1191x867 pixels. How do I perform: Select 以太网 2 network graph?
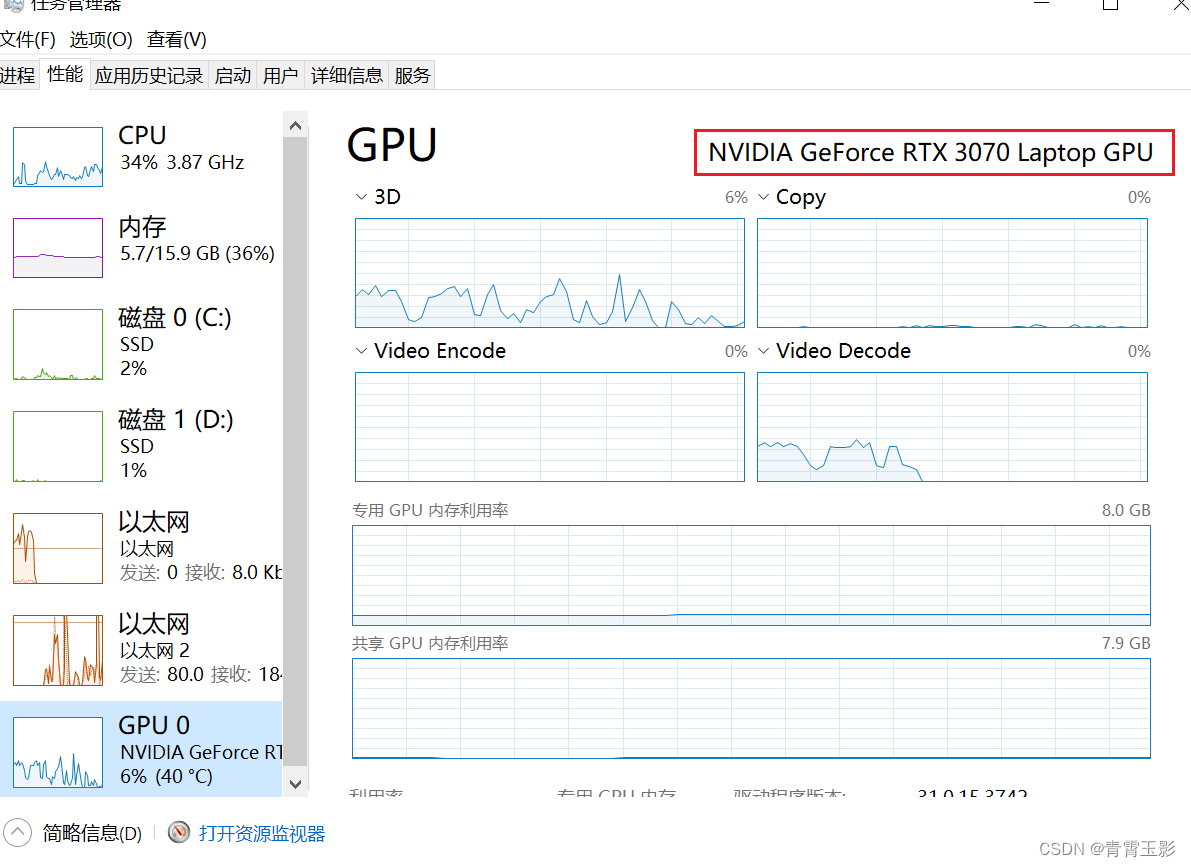pyautogui.click(x=57, y=650)
